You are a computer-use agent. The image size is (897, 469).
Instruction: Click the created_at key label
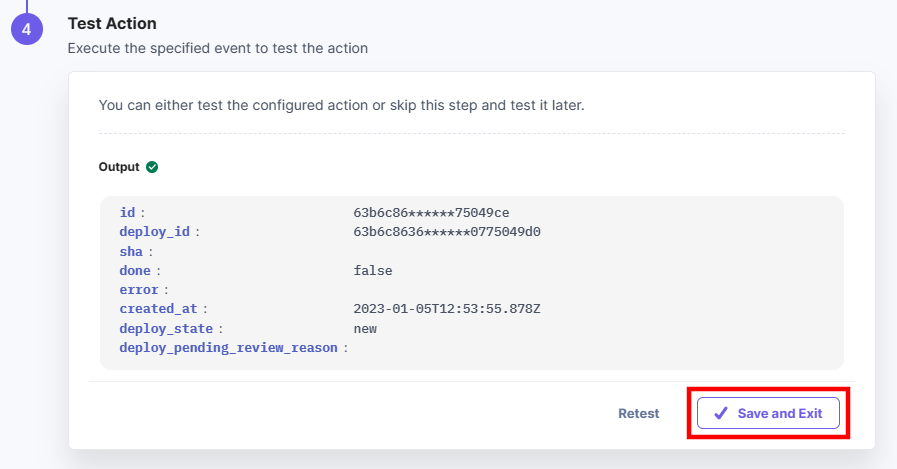tap(158, 309)
